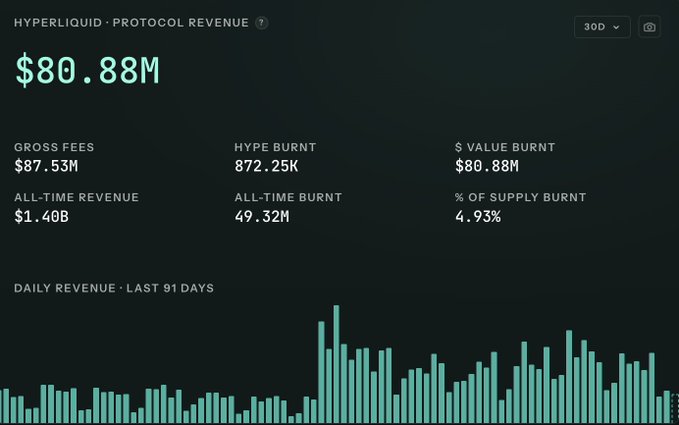Click the HYPE Burnt value 872.25K
The image size is (679, 425).
[266, 166]
